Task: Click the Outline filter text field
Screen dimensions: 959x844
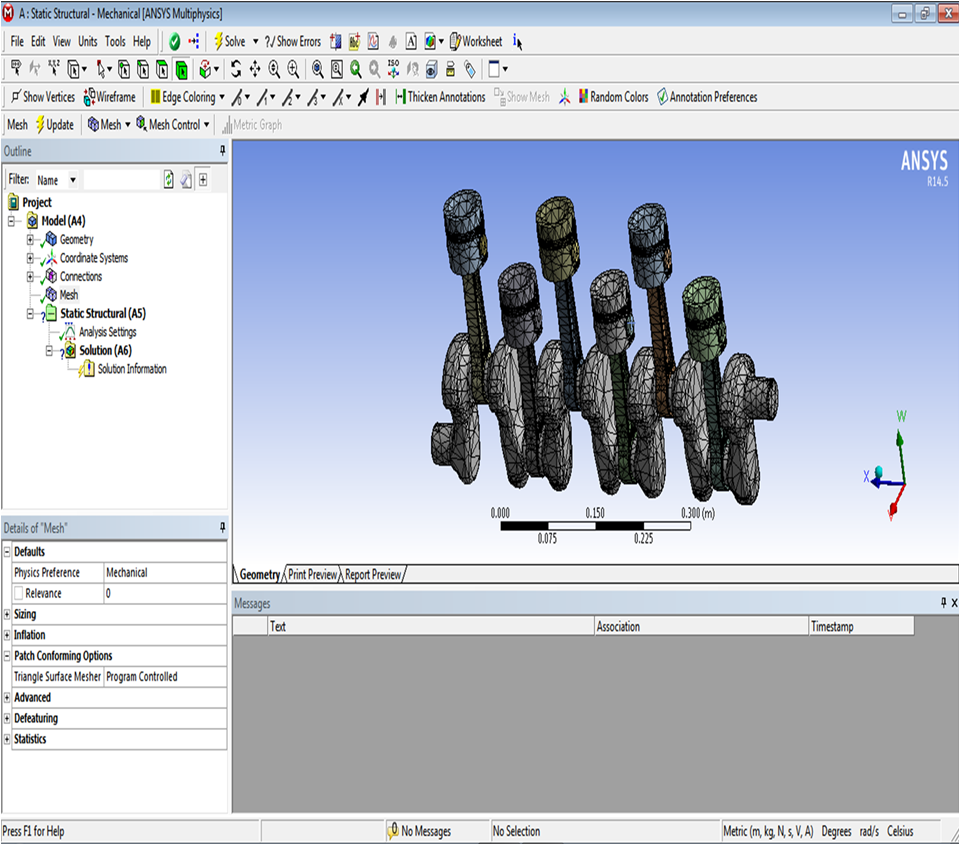Action: 121,180
